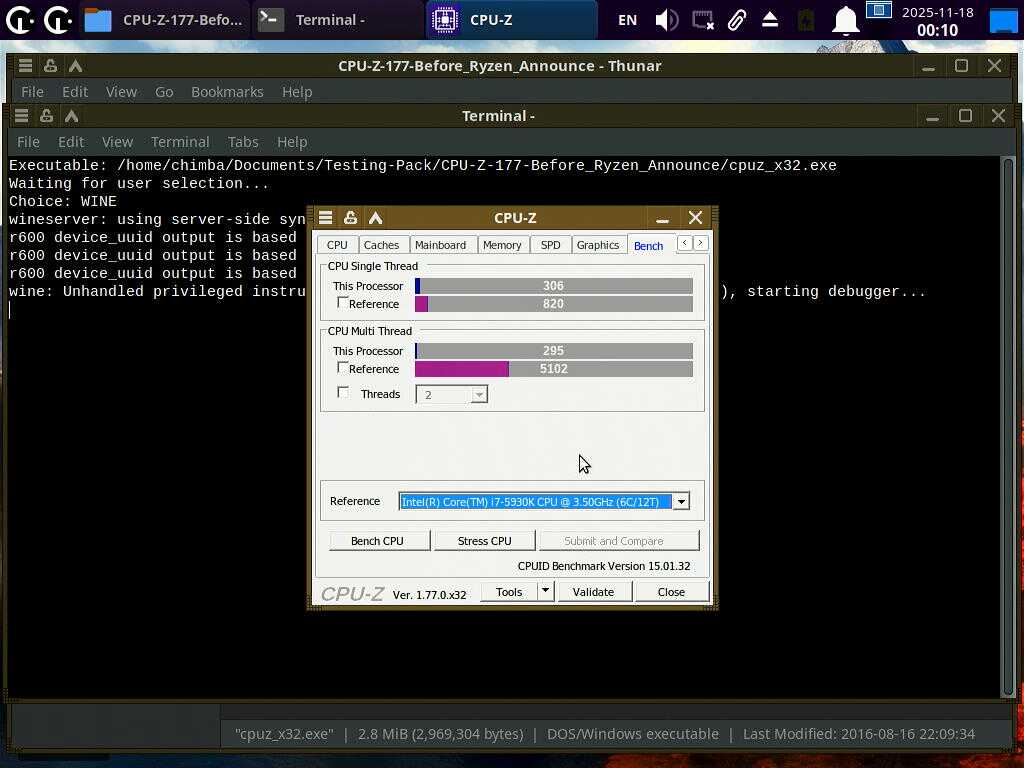The height and width of the screenshot is (768, 1024).
Task: Open Terminal File menu
Action: 28,142
